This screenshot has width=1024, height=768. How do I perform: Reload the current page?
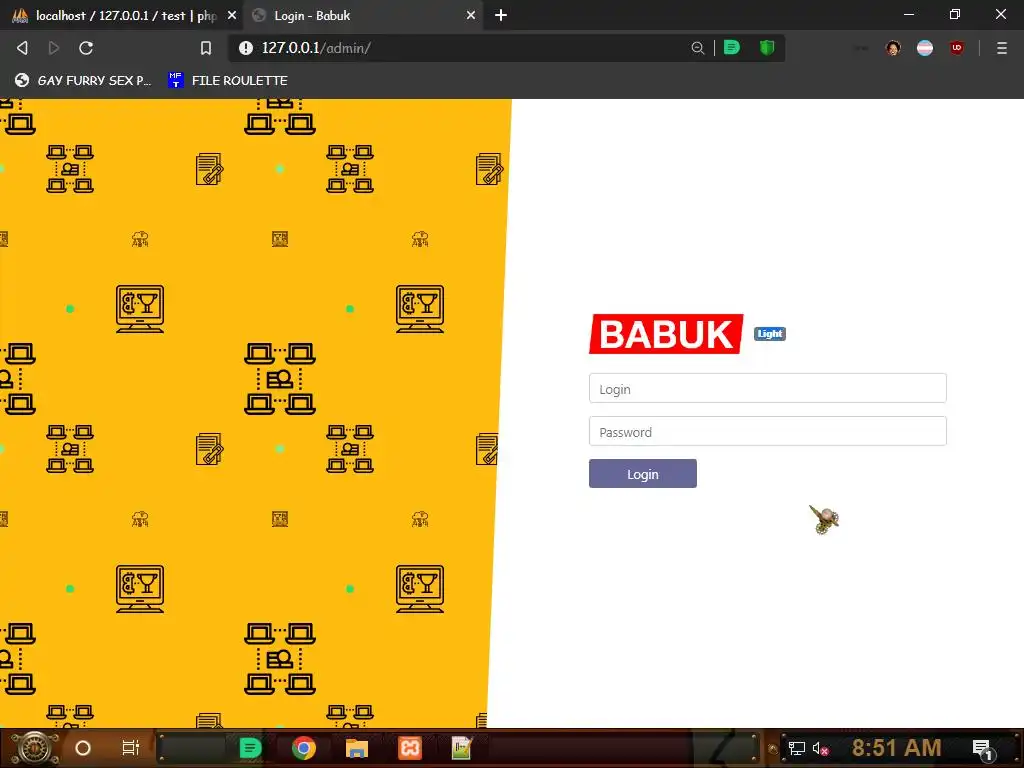pyautogui.click(x=86, y=48)
